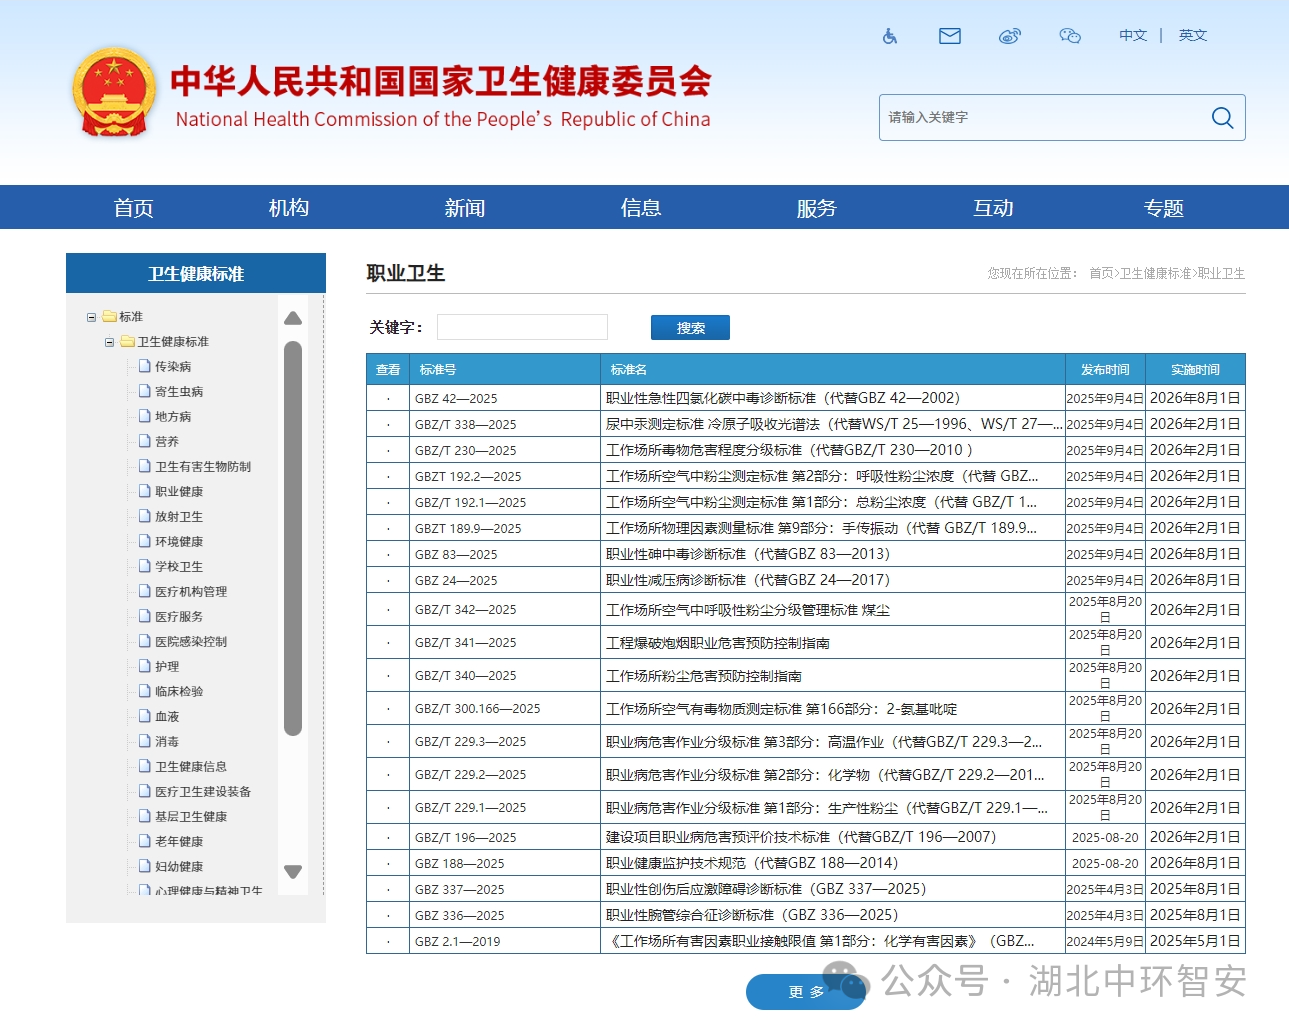Click the magnifier search icon
Screen dimensions: 1289x1033
1221,118
